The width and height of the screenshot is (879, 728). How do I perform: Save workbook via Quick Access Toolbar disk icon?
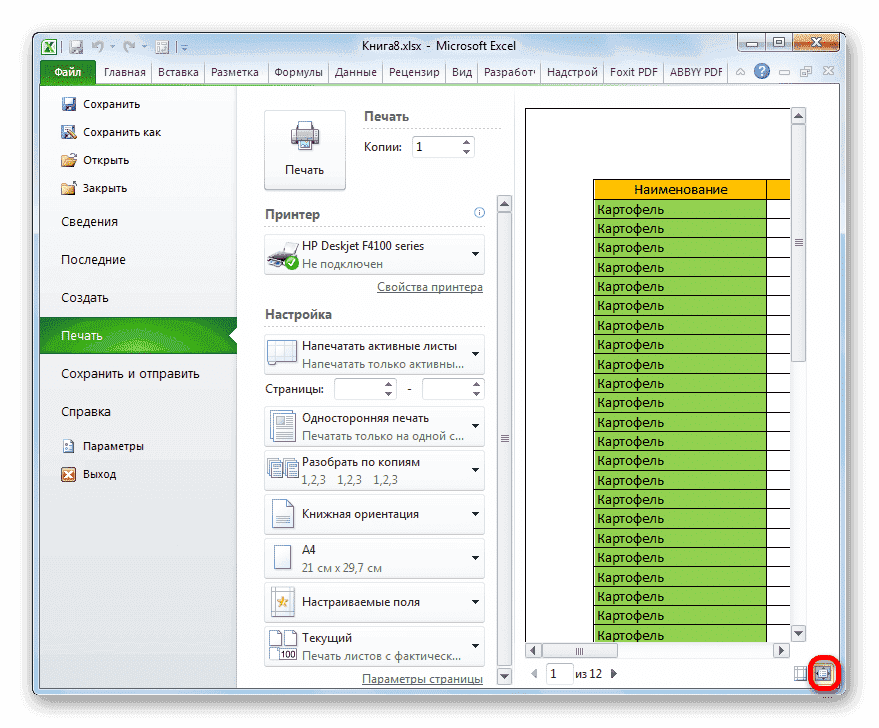coord(76,46)
